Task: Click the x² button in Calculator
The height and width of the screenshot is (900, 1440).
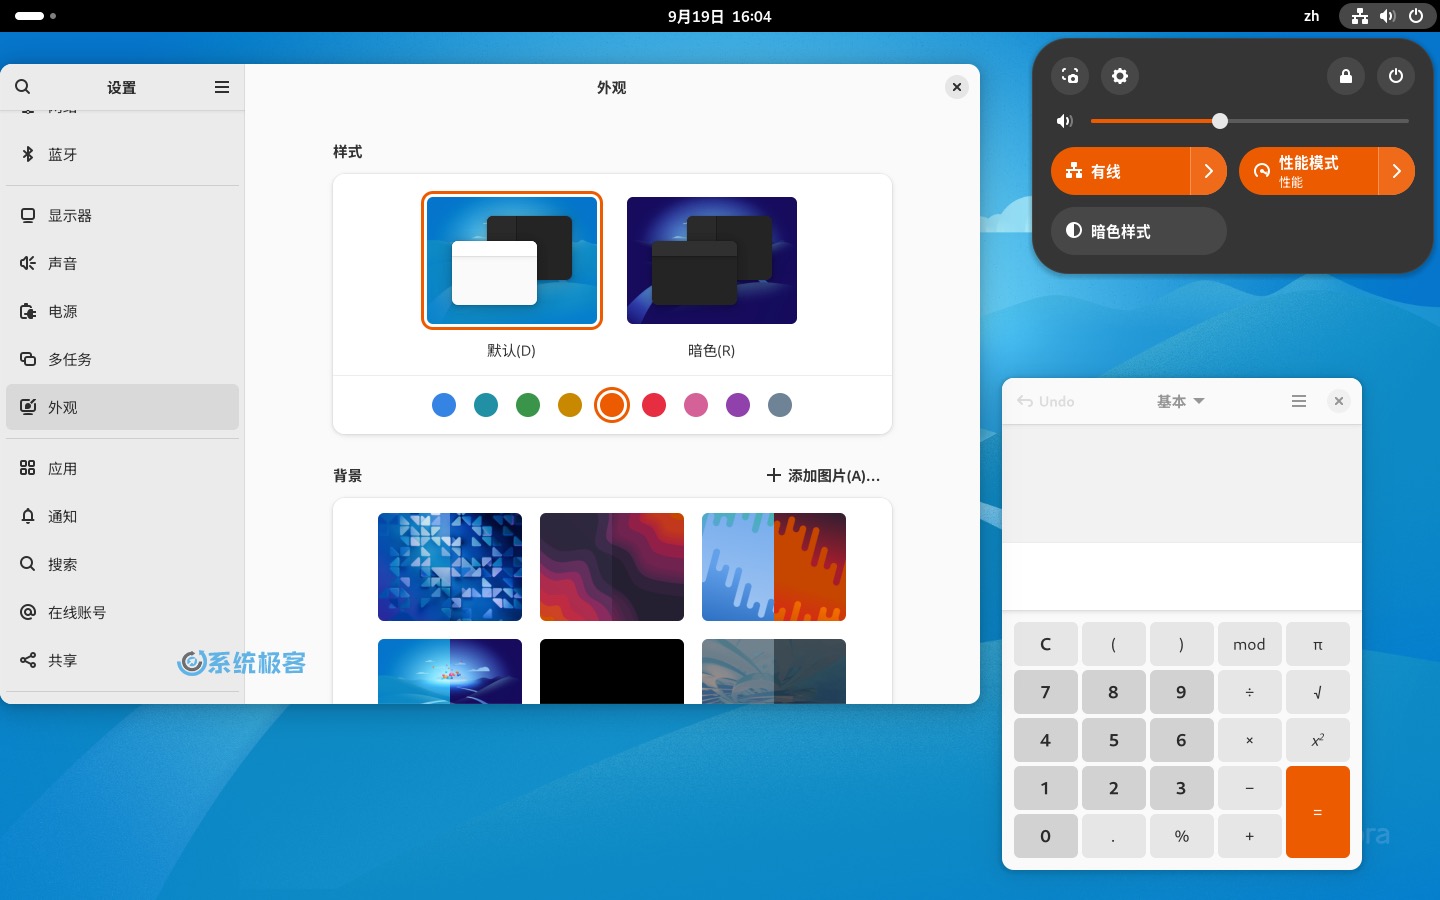Action: [1318, 740]
